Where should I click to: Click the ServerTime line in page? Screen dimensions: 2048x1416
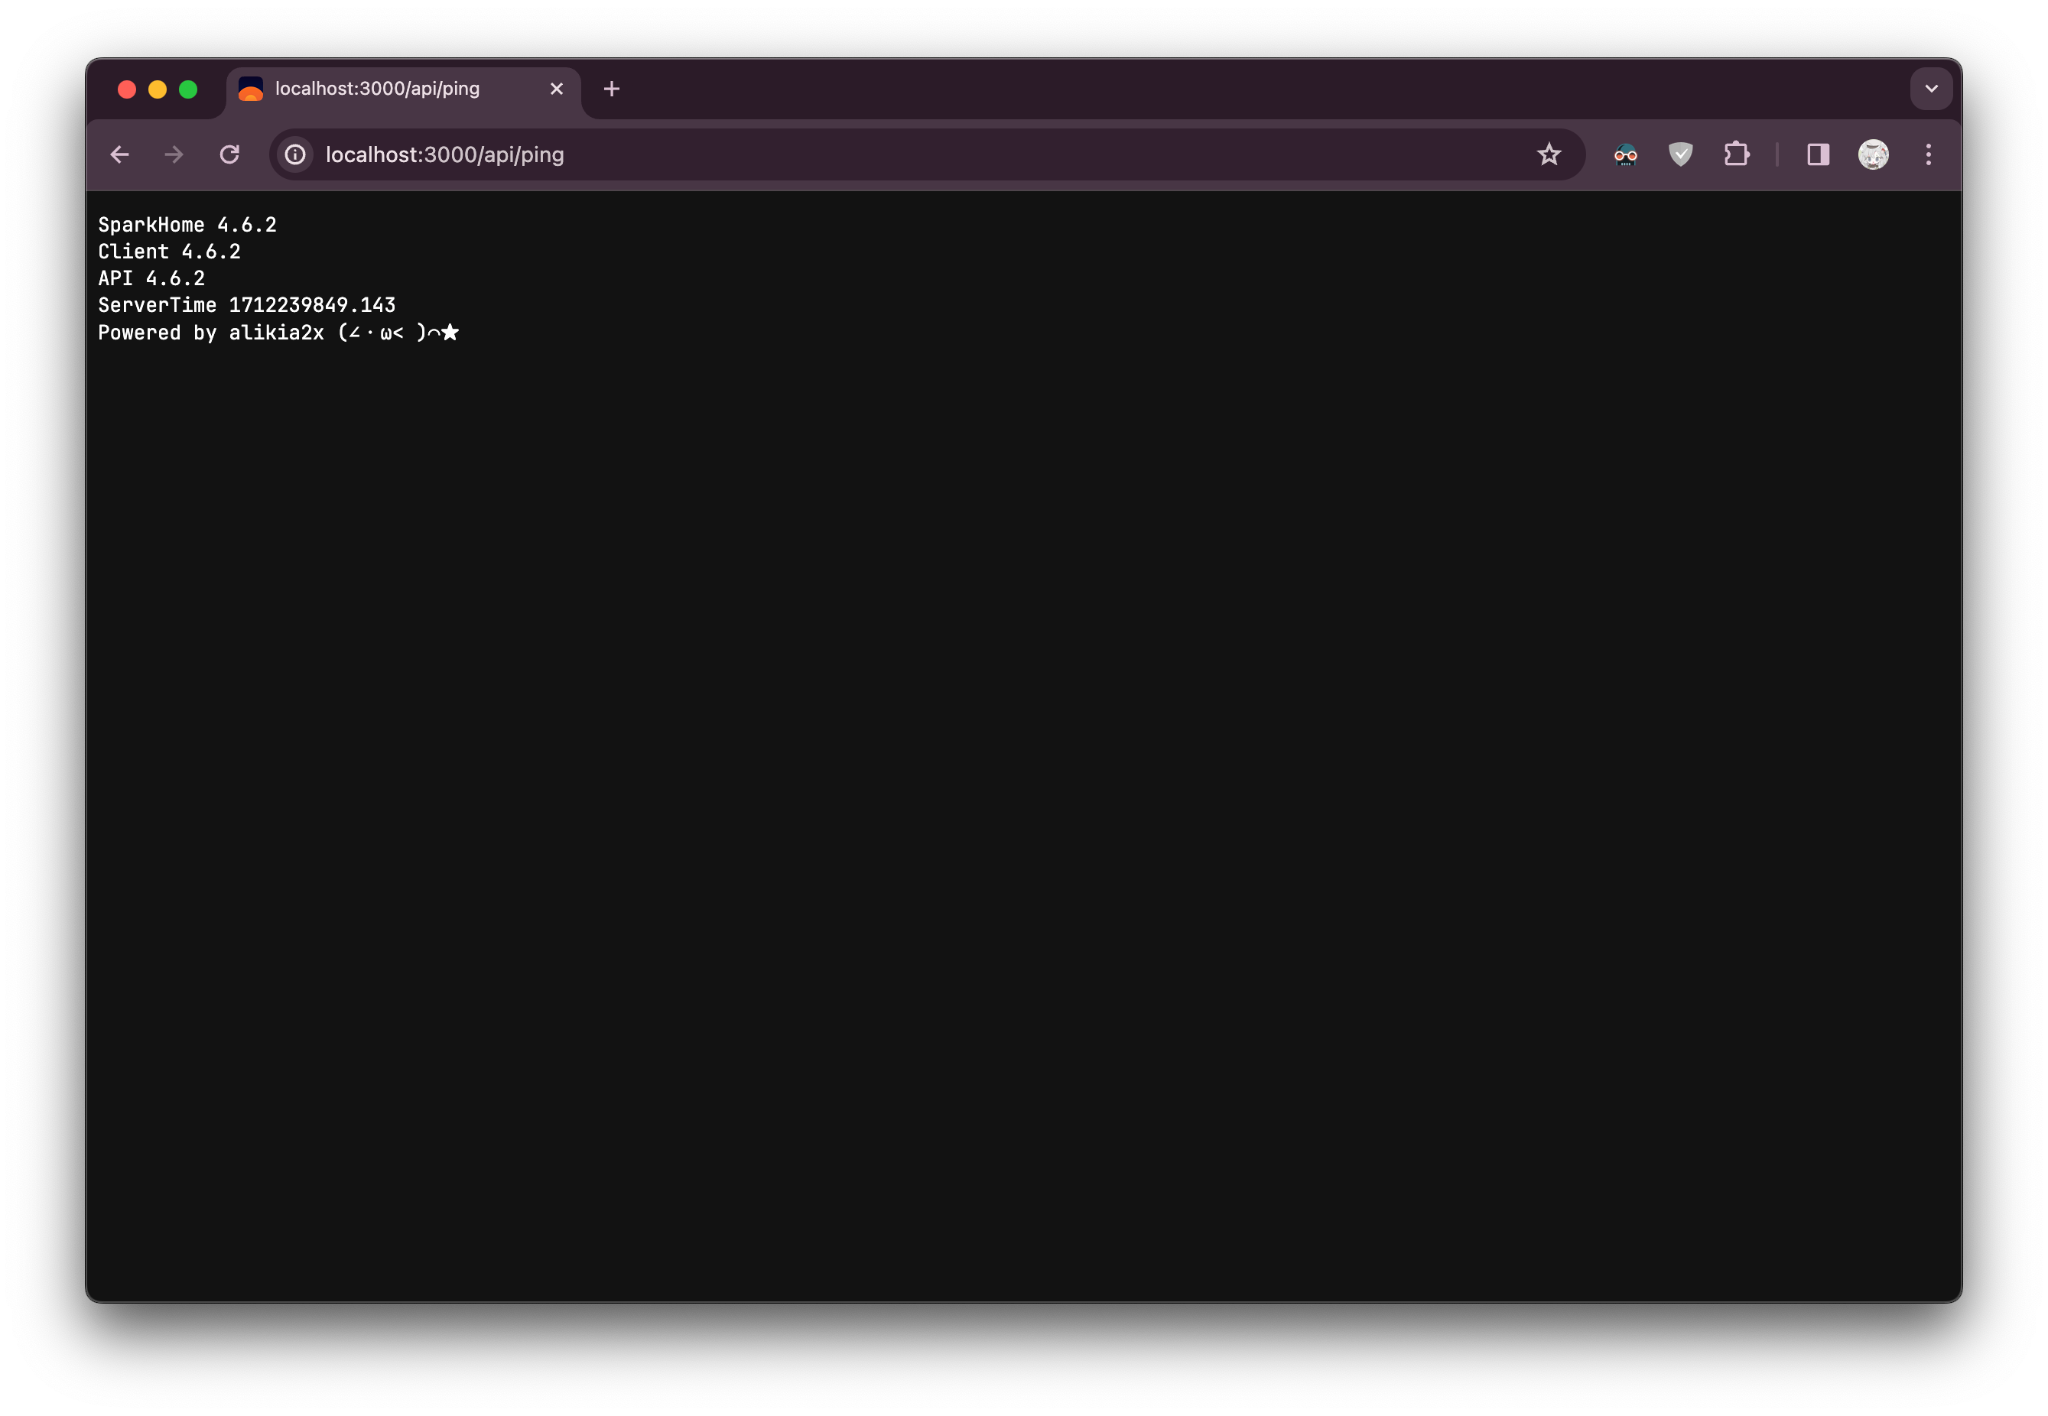(x=247, y=305)
